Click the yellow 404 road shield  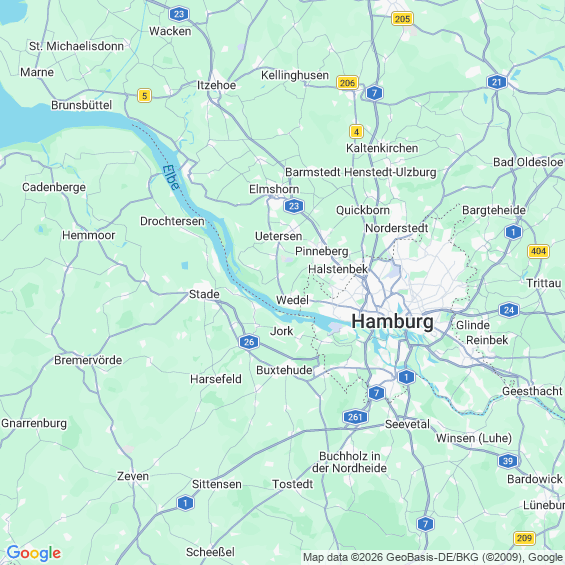538,251
